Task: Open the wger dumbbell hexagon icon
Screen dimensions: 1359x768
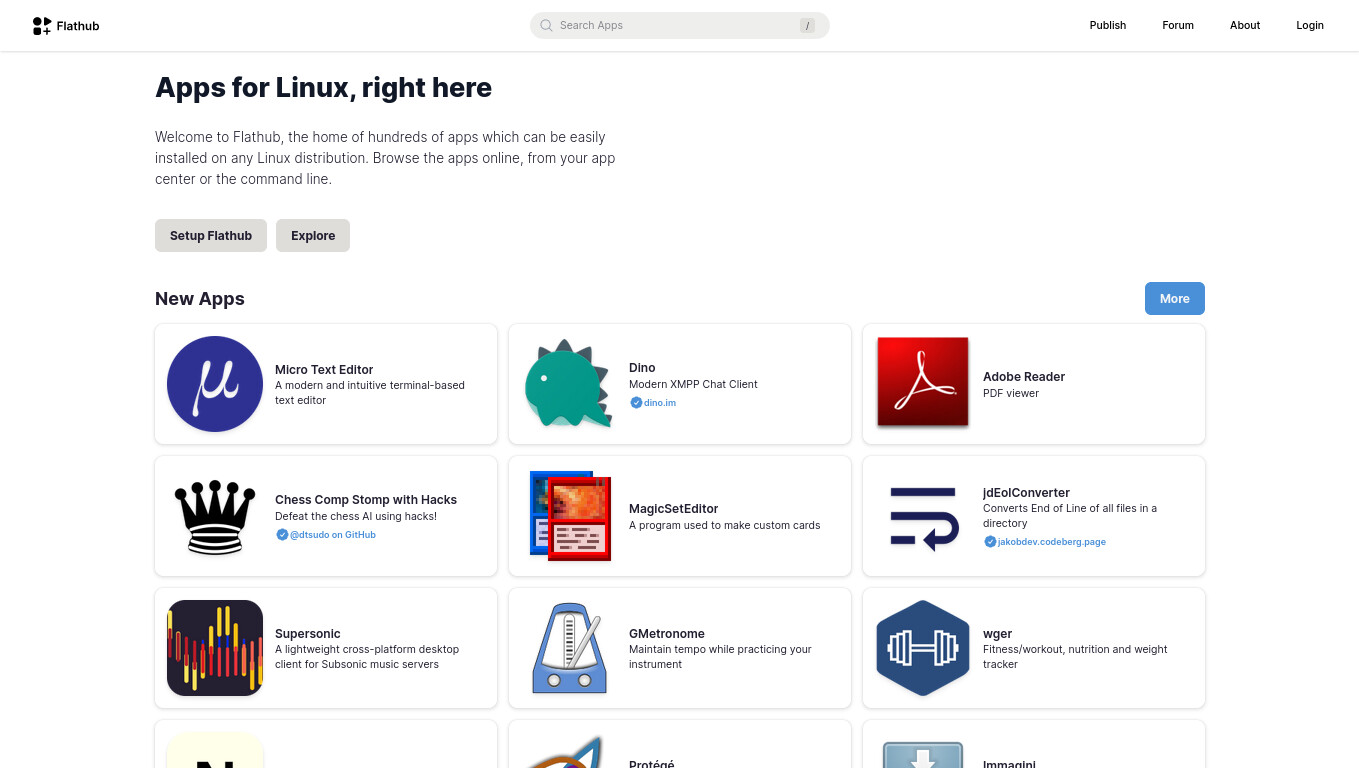Action: [923, 648]
